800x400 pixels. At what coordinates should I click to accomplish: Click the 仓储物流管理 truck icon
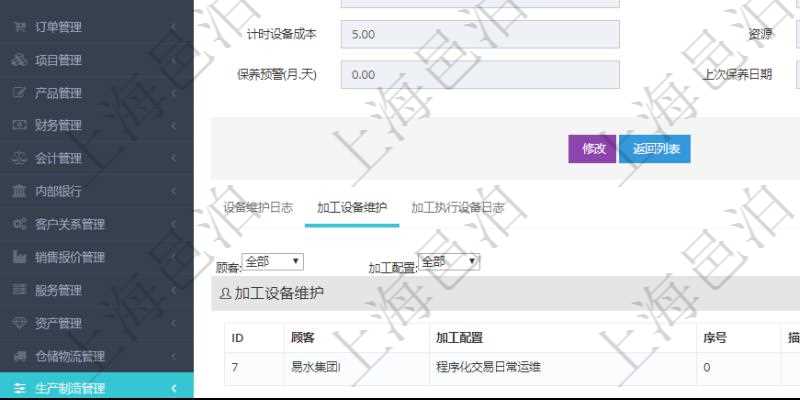tap(19, 356)
